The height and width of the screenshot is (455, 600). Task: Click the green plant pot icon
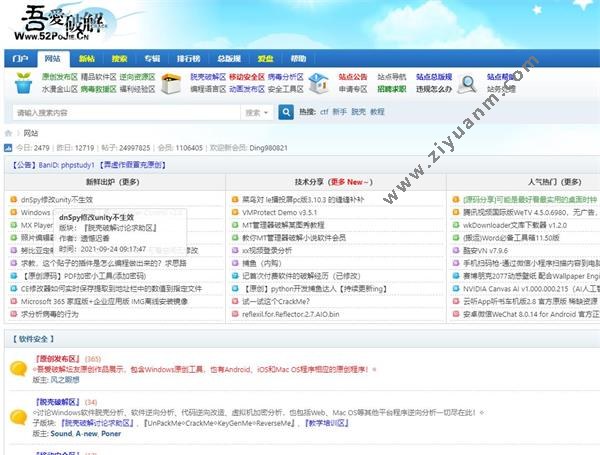coord(23,83)
